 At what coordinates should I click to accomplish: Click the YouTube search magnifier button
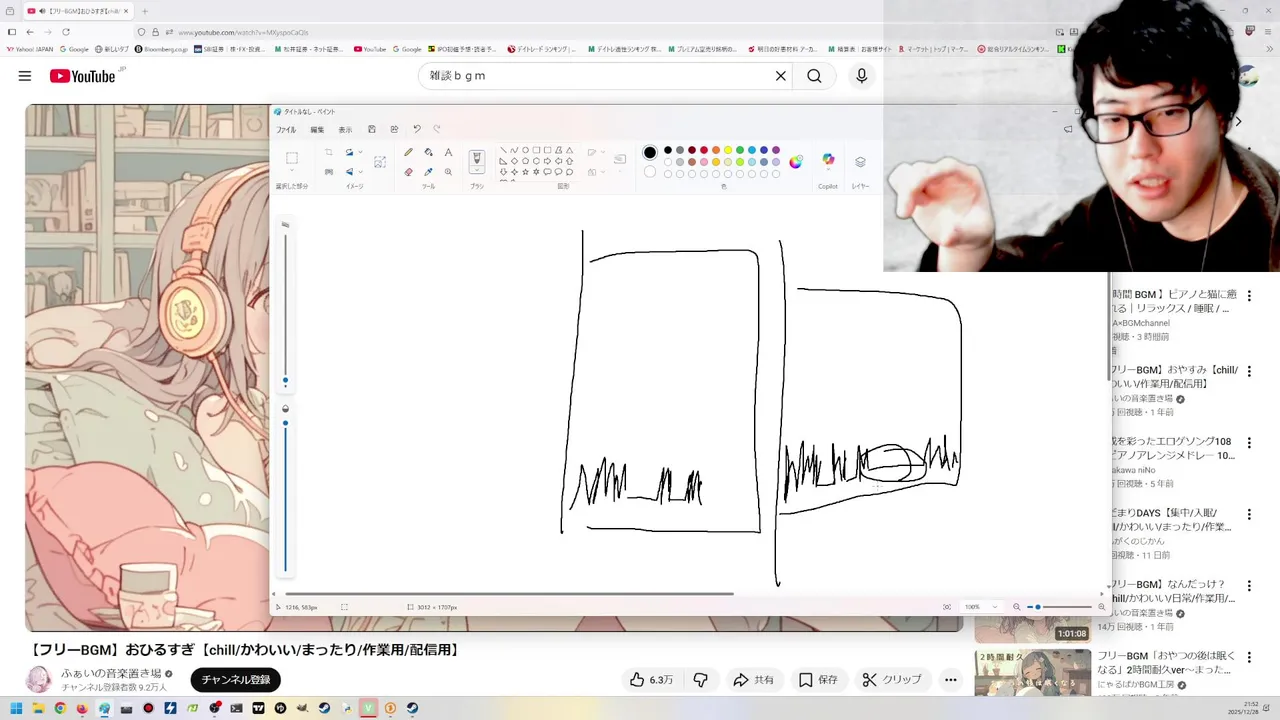pyautogui.click(x=814, y=76)
